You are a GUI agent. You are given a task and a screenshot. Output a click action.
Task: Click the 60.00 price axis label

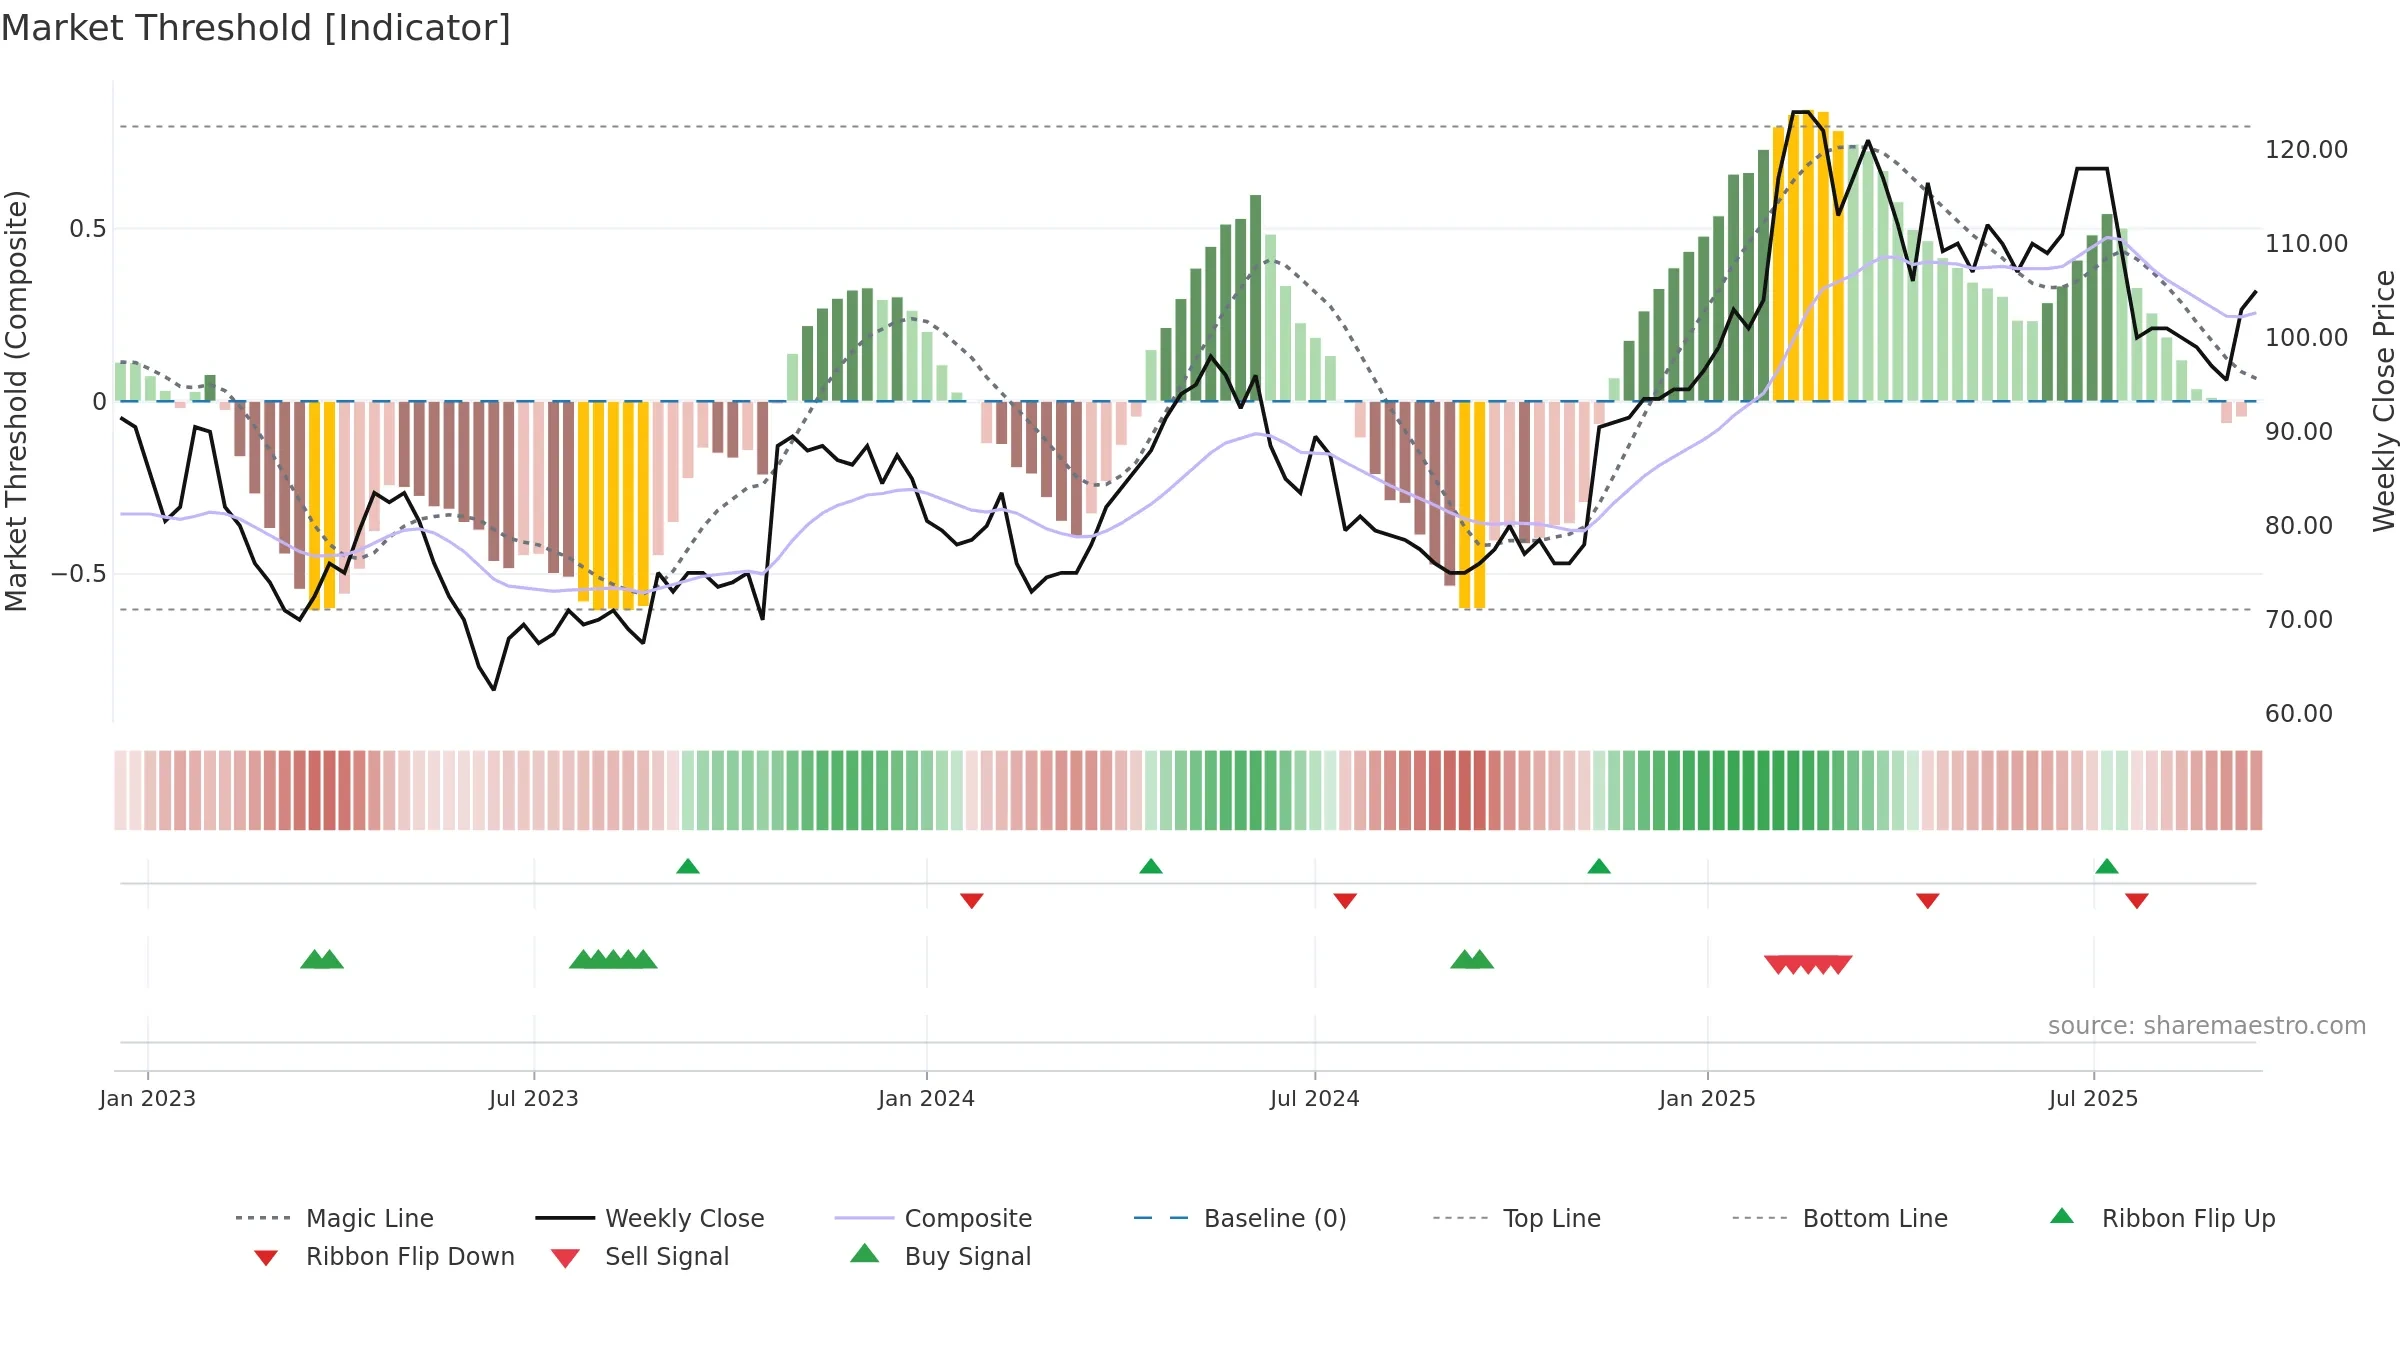(x=2299, y=714)
